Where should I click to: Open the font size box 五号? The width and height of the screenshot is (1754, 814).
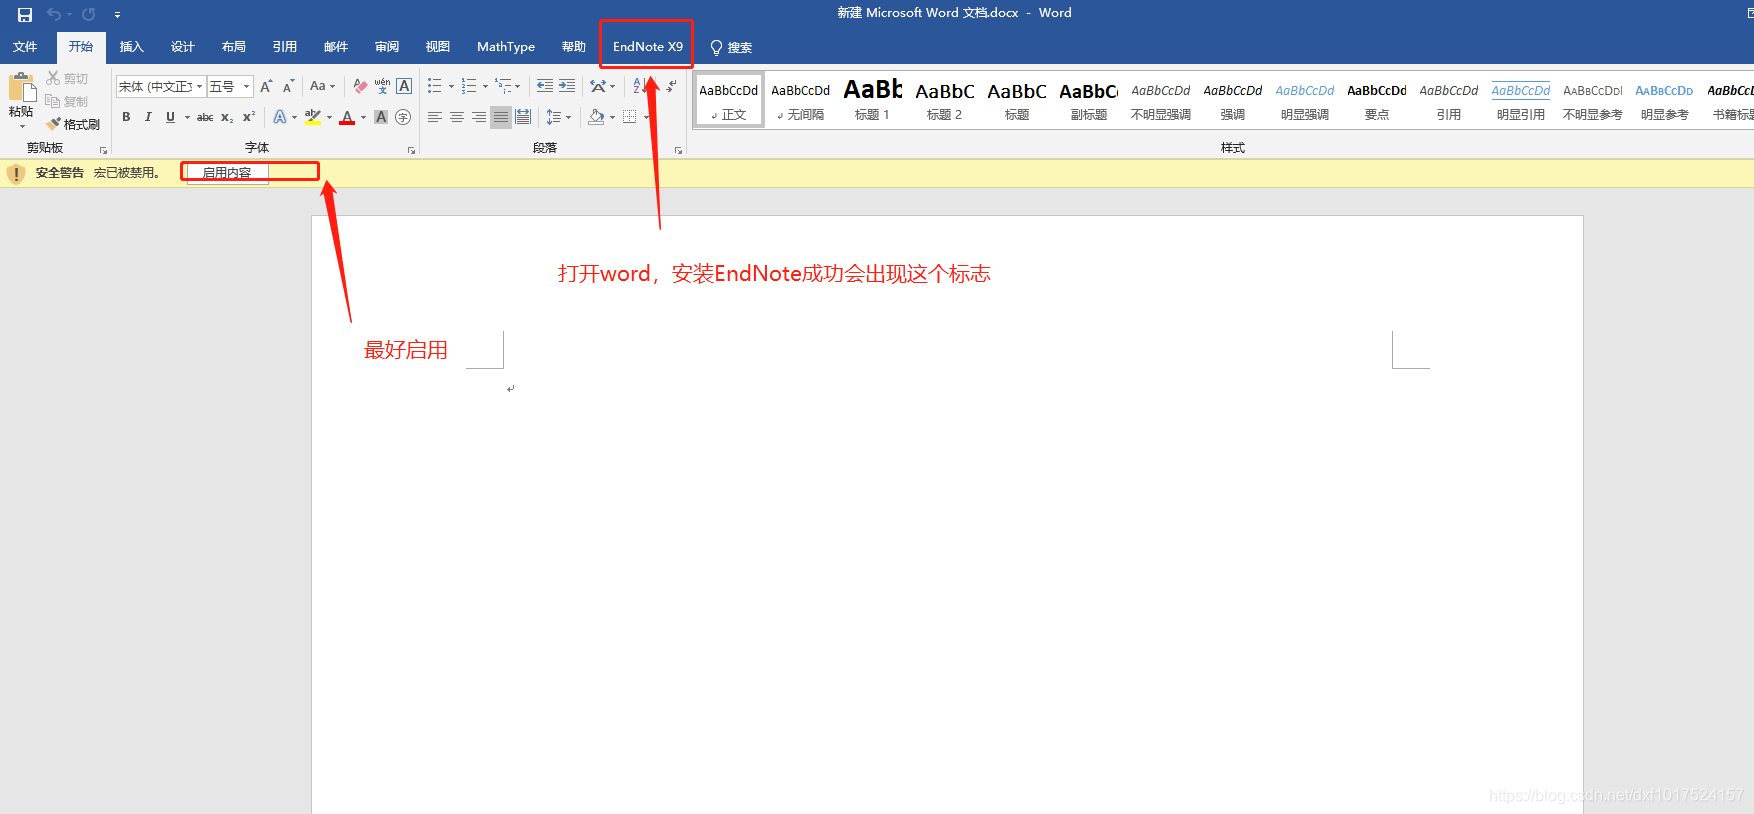(230, 87)
